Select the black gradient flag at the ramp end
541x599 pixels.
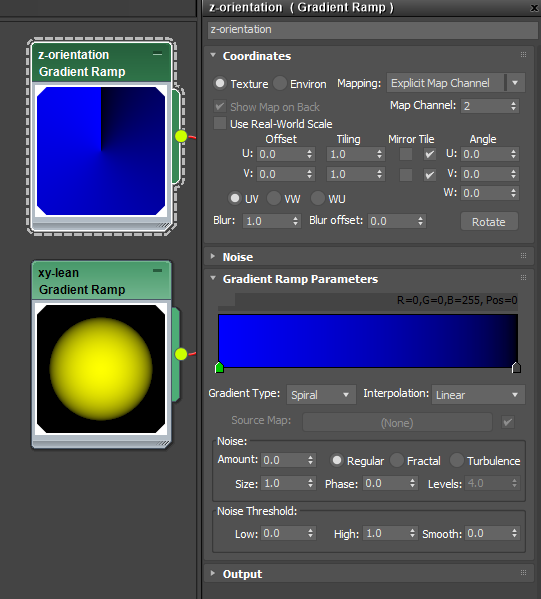tap(516, 367)
